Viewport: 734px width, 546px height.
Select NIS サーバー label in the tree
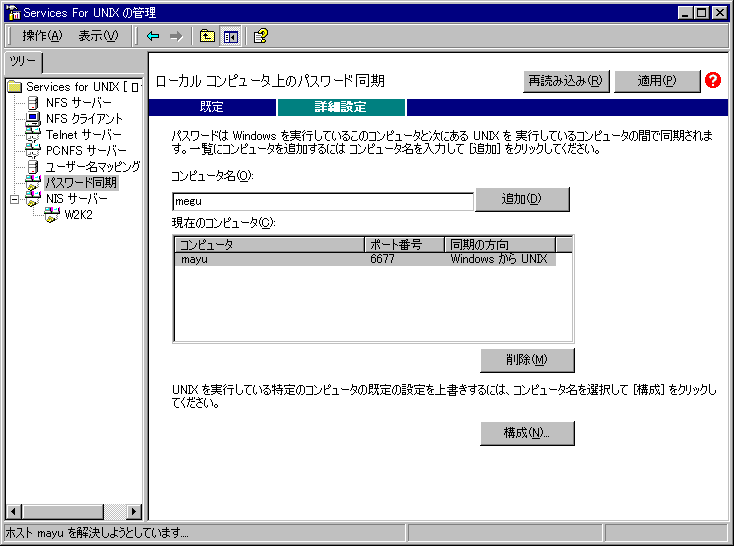[77, 199]
